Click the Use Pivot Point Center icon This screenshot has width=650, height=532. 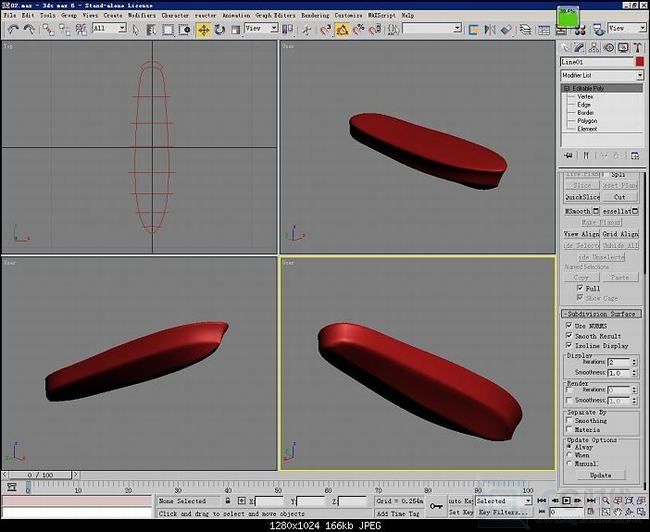click(x=287, y=29)
